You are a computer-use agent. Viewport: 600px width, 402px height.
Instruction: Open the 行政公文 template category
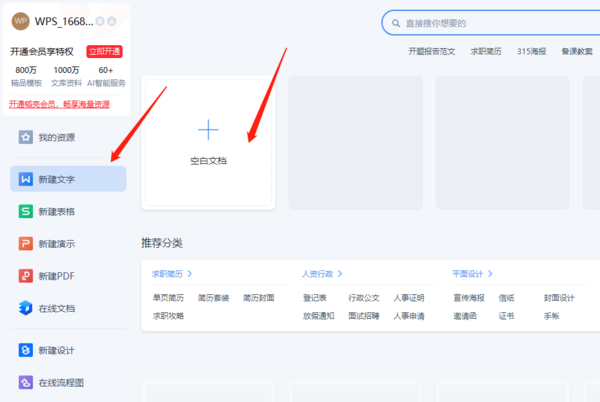click(x=364, y=298)
